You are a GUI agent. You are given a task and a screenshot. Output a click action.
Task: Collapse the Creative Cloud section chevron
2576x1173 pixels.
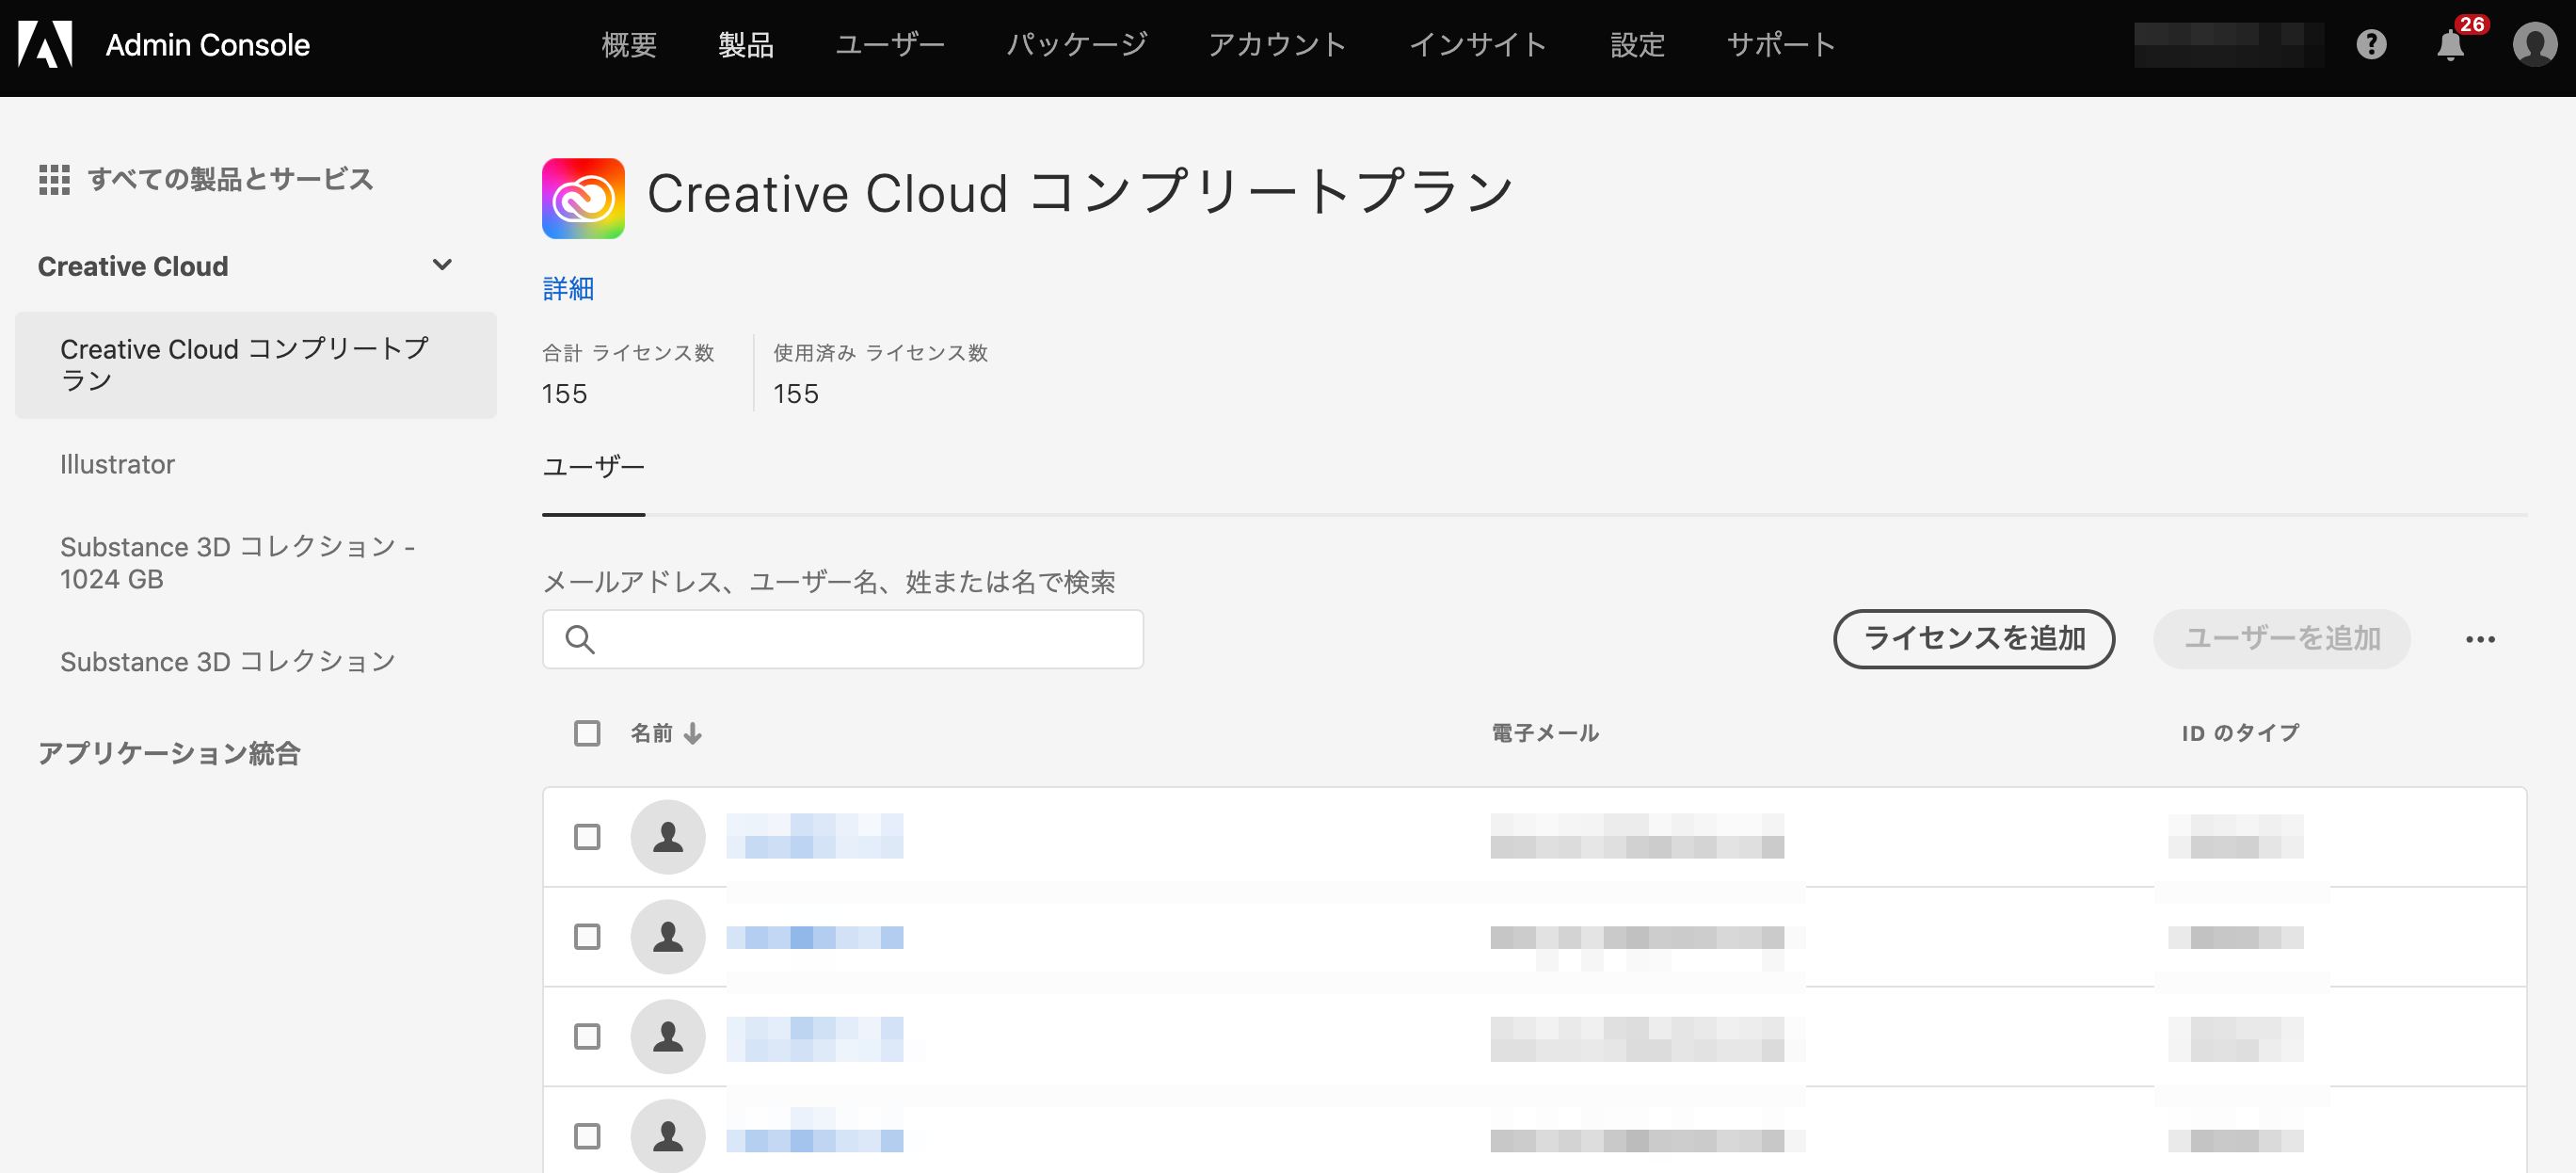[x=442, y=265]
